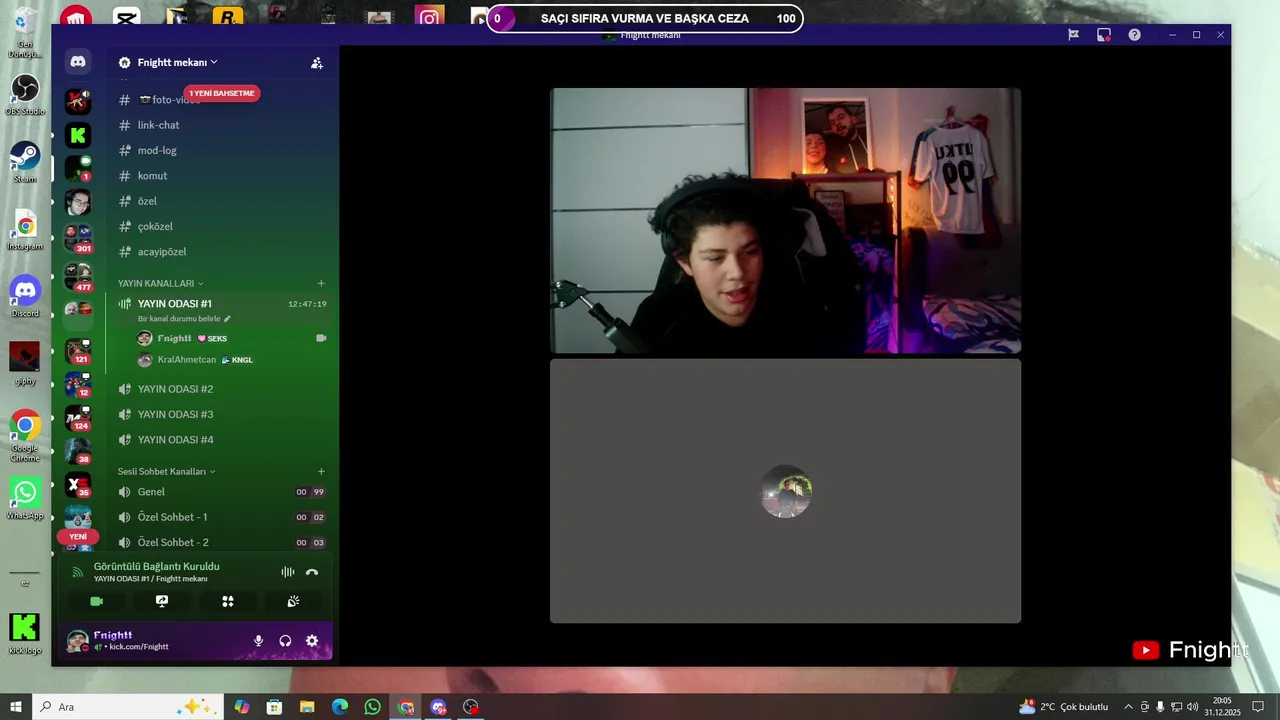Open the soundboard icon
This screenshot has width=1280, height=720.
click(x=293, y=601)
